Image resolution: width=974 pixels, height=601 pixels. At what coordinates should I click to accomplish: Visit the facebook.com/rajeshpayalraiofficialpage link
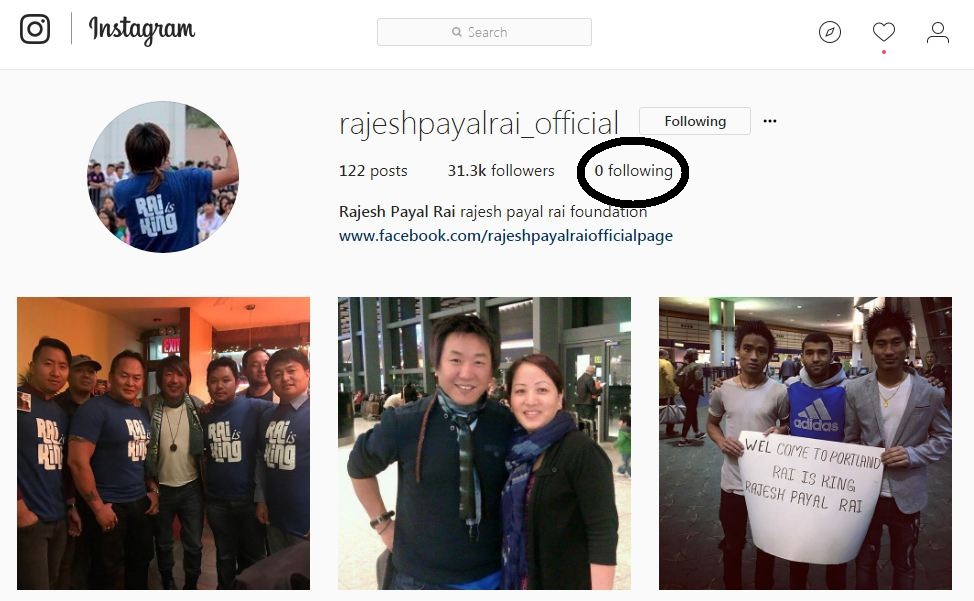[x=505, y=236]
